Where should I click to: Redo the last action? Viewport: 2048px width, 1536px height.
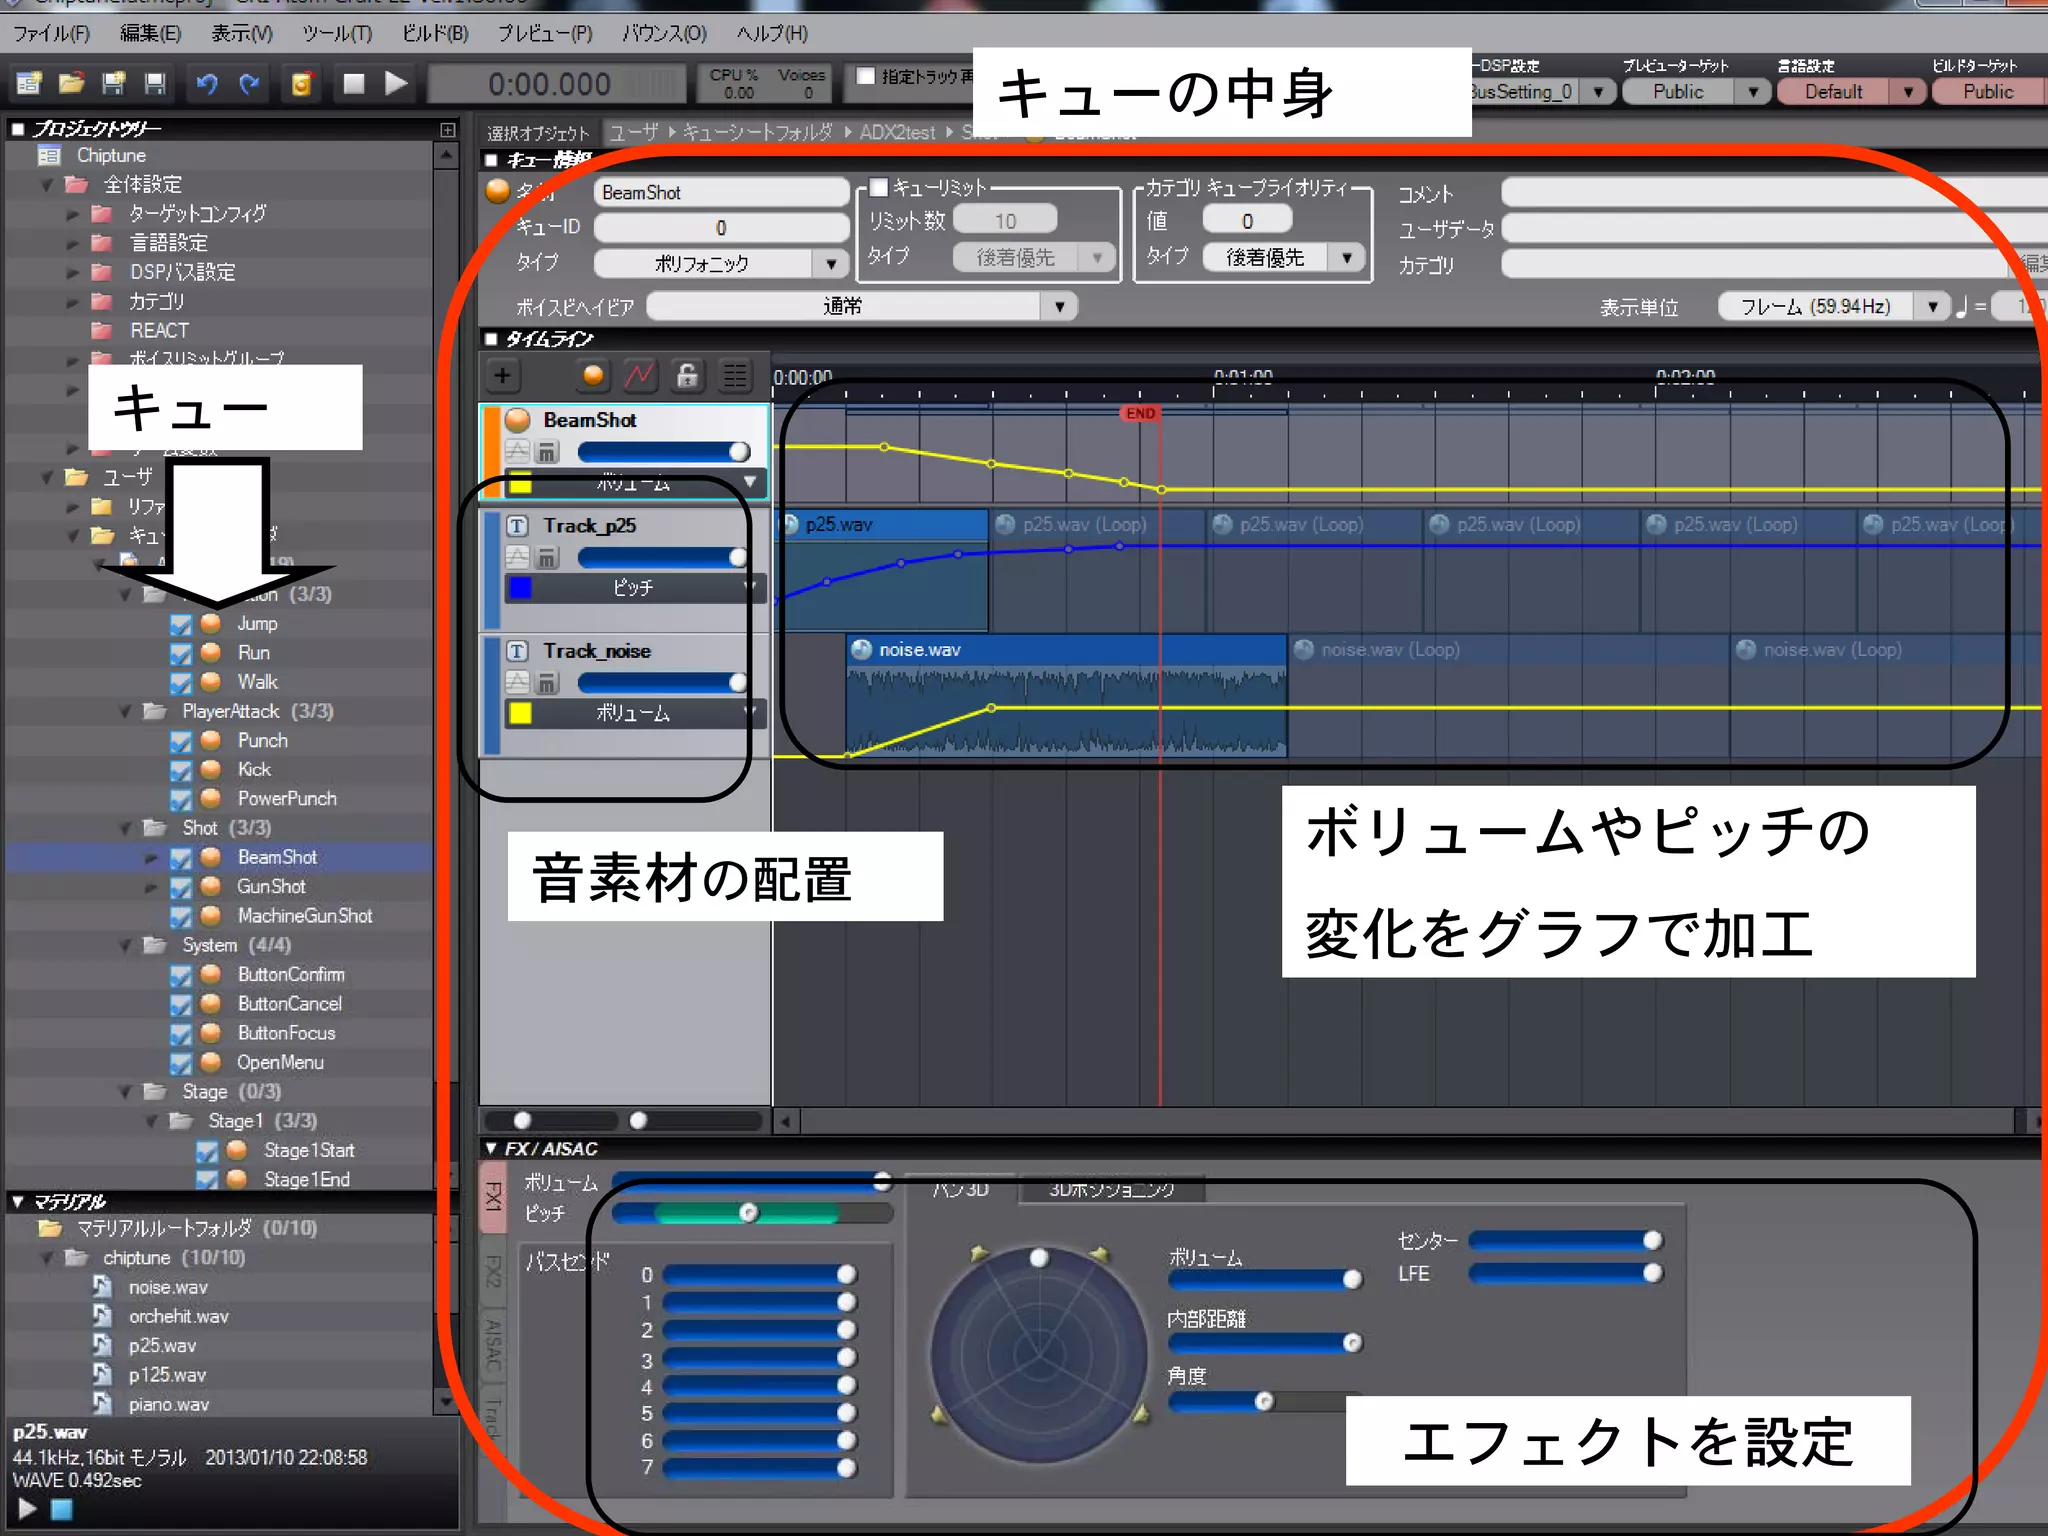click(249, 84)
